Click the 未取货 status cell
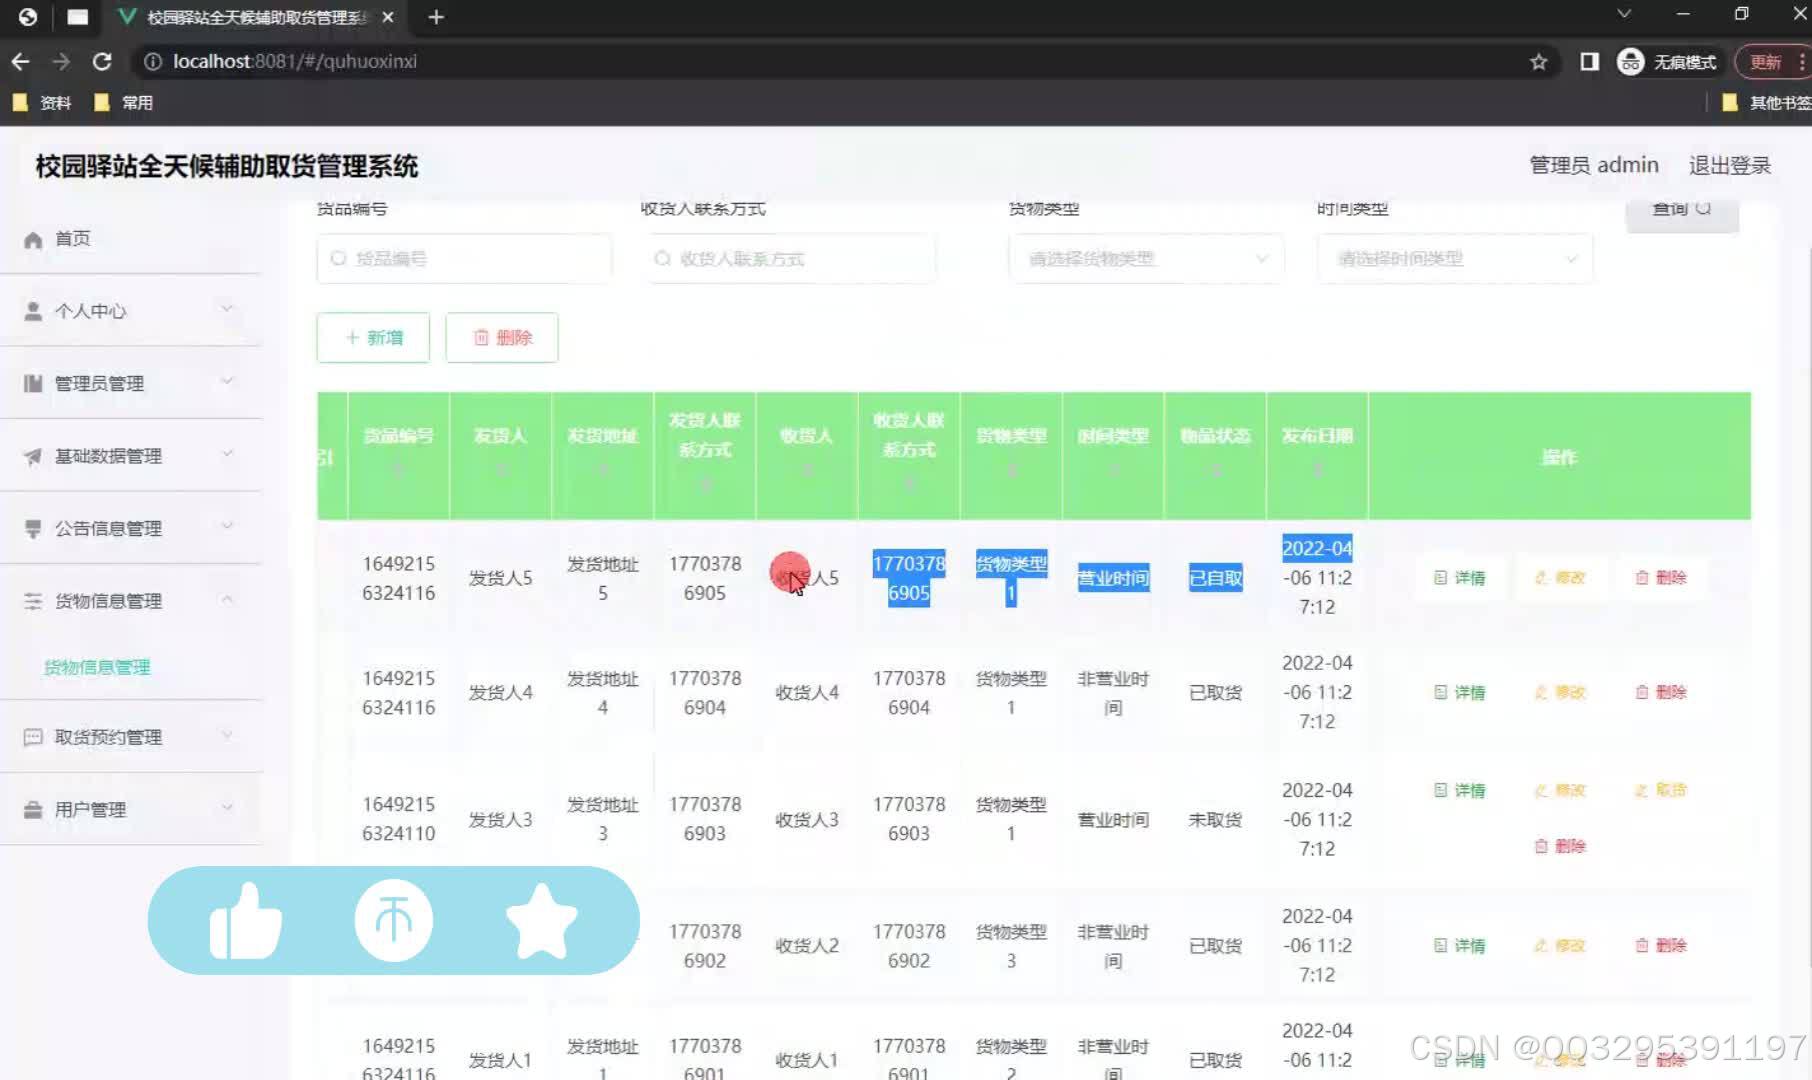 1215,820
